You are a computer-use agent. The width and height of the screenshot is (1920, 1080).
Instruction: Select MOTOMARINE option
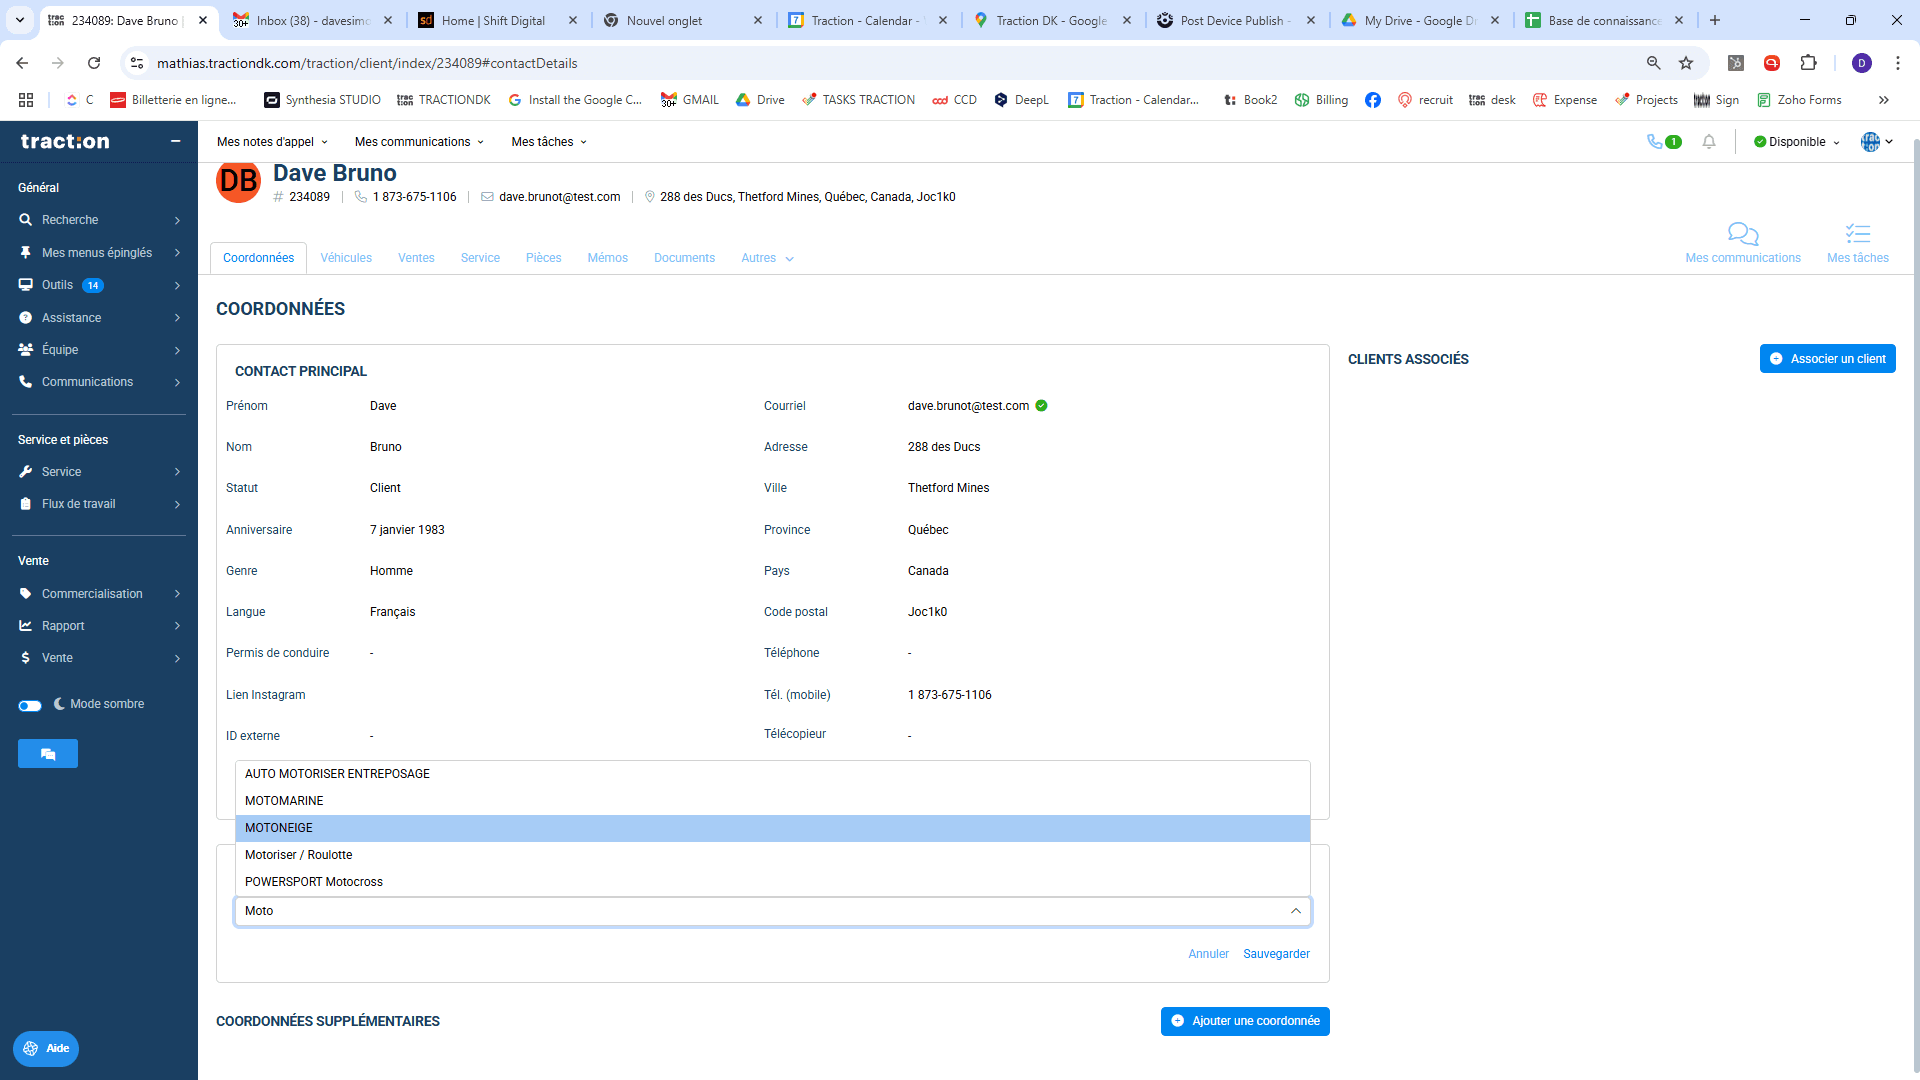(x=773, y=801)
